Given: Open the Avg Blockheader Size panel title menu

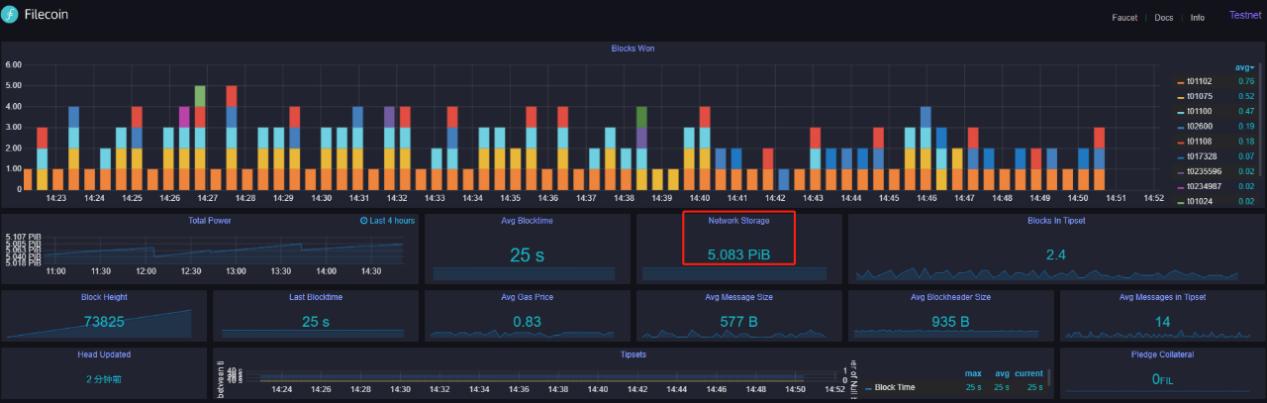Looking at the screenshot, I should [x=950, y=297].
